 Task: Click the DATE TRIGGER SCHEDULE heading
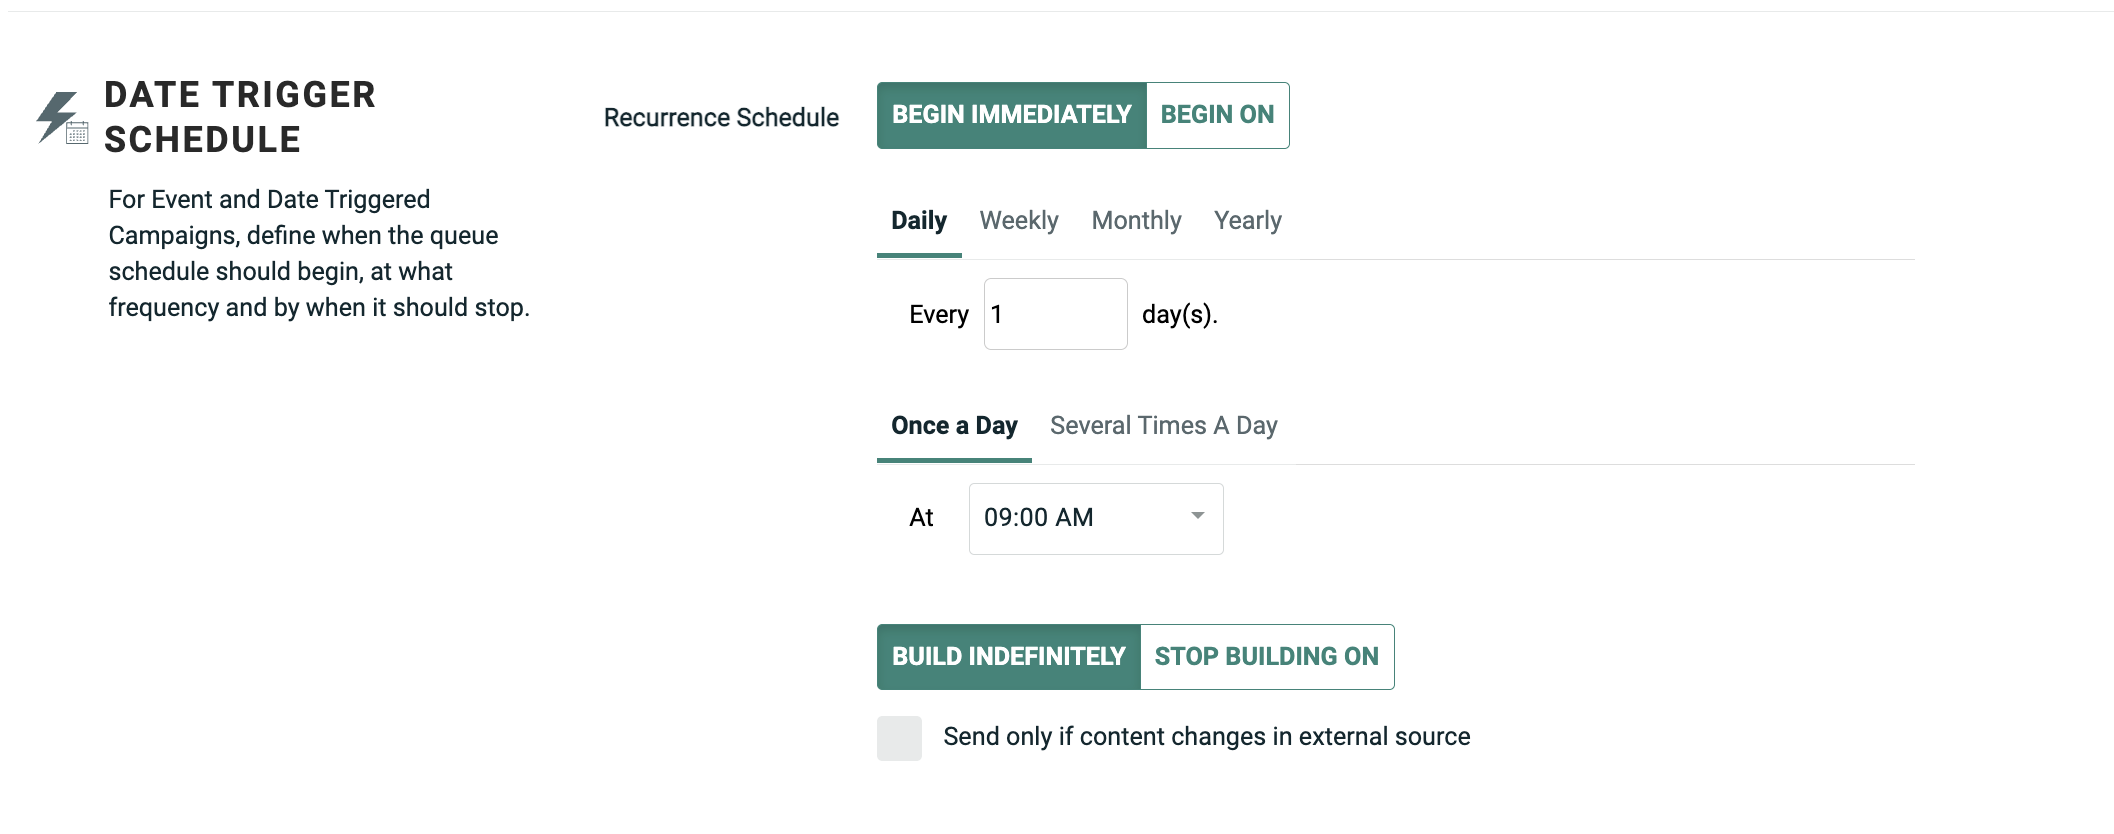(x=240, y=117)
